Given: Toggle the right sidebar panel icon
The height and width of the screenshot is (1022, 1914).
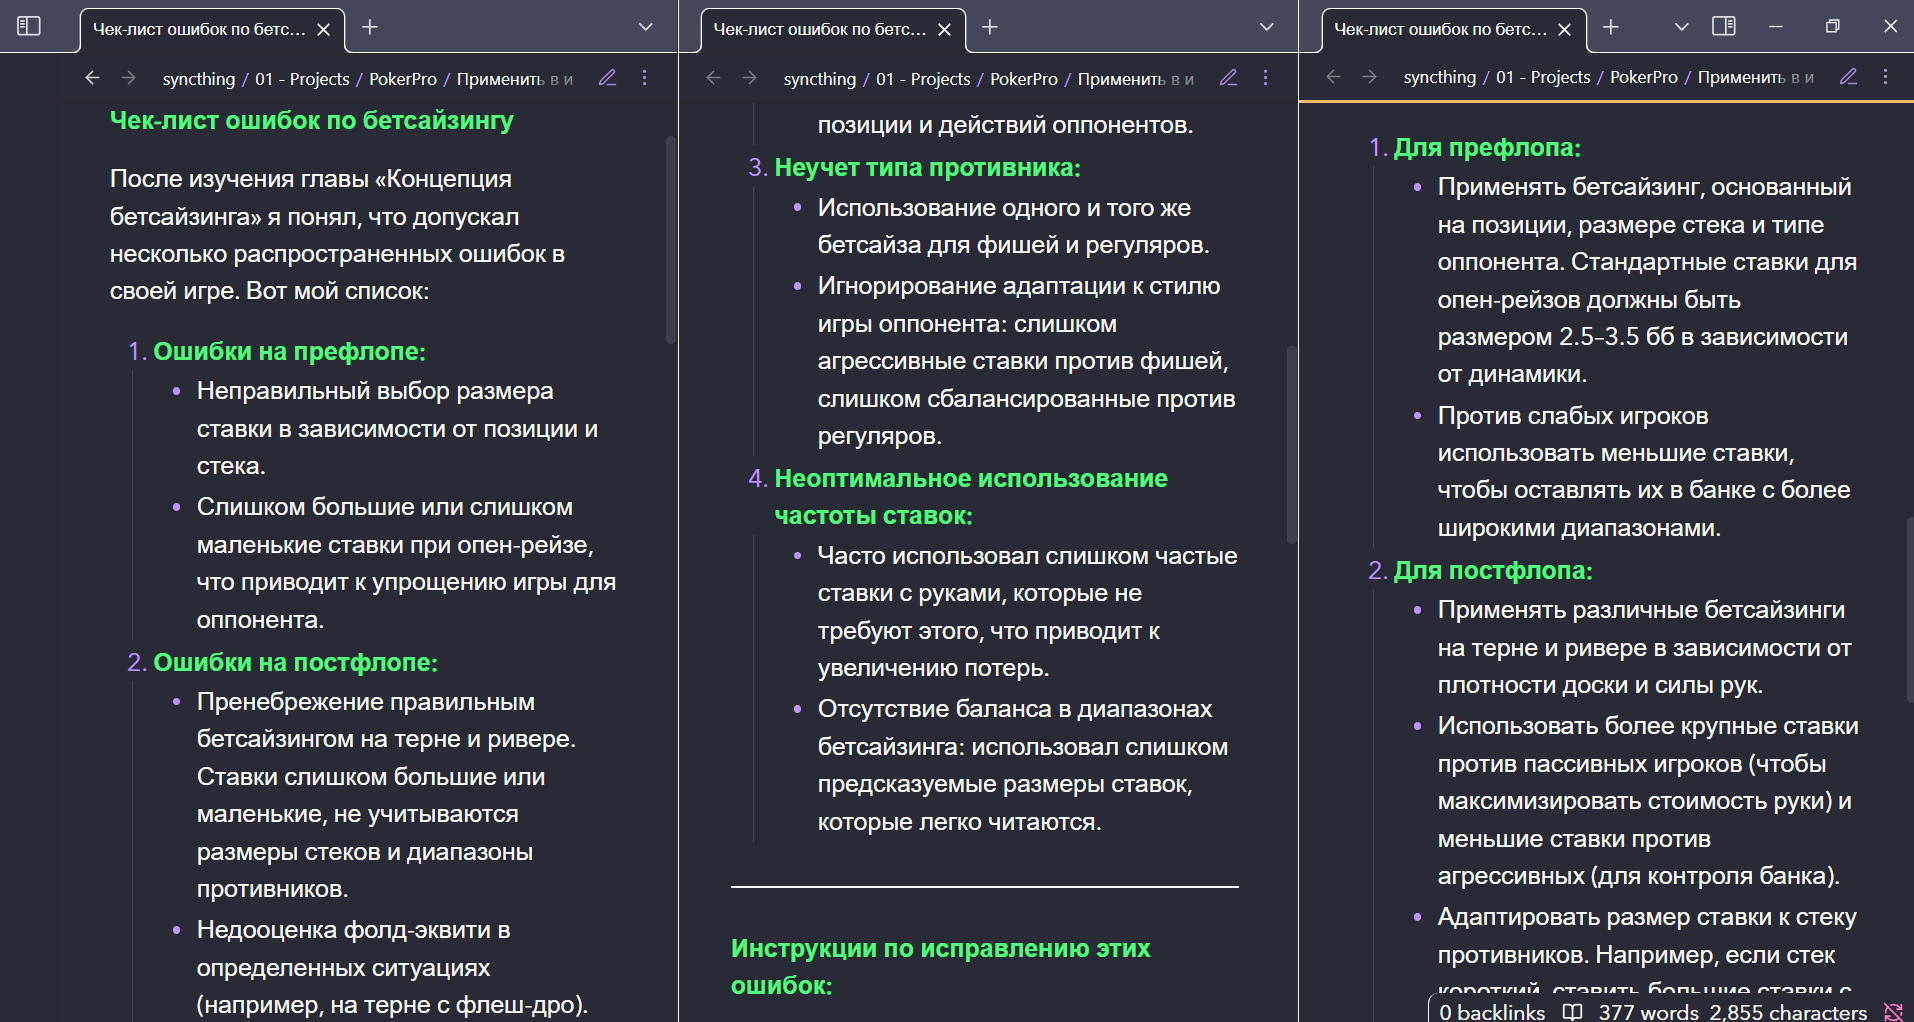Looking at the screenshot, I should click(x=1724, y=26).
